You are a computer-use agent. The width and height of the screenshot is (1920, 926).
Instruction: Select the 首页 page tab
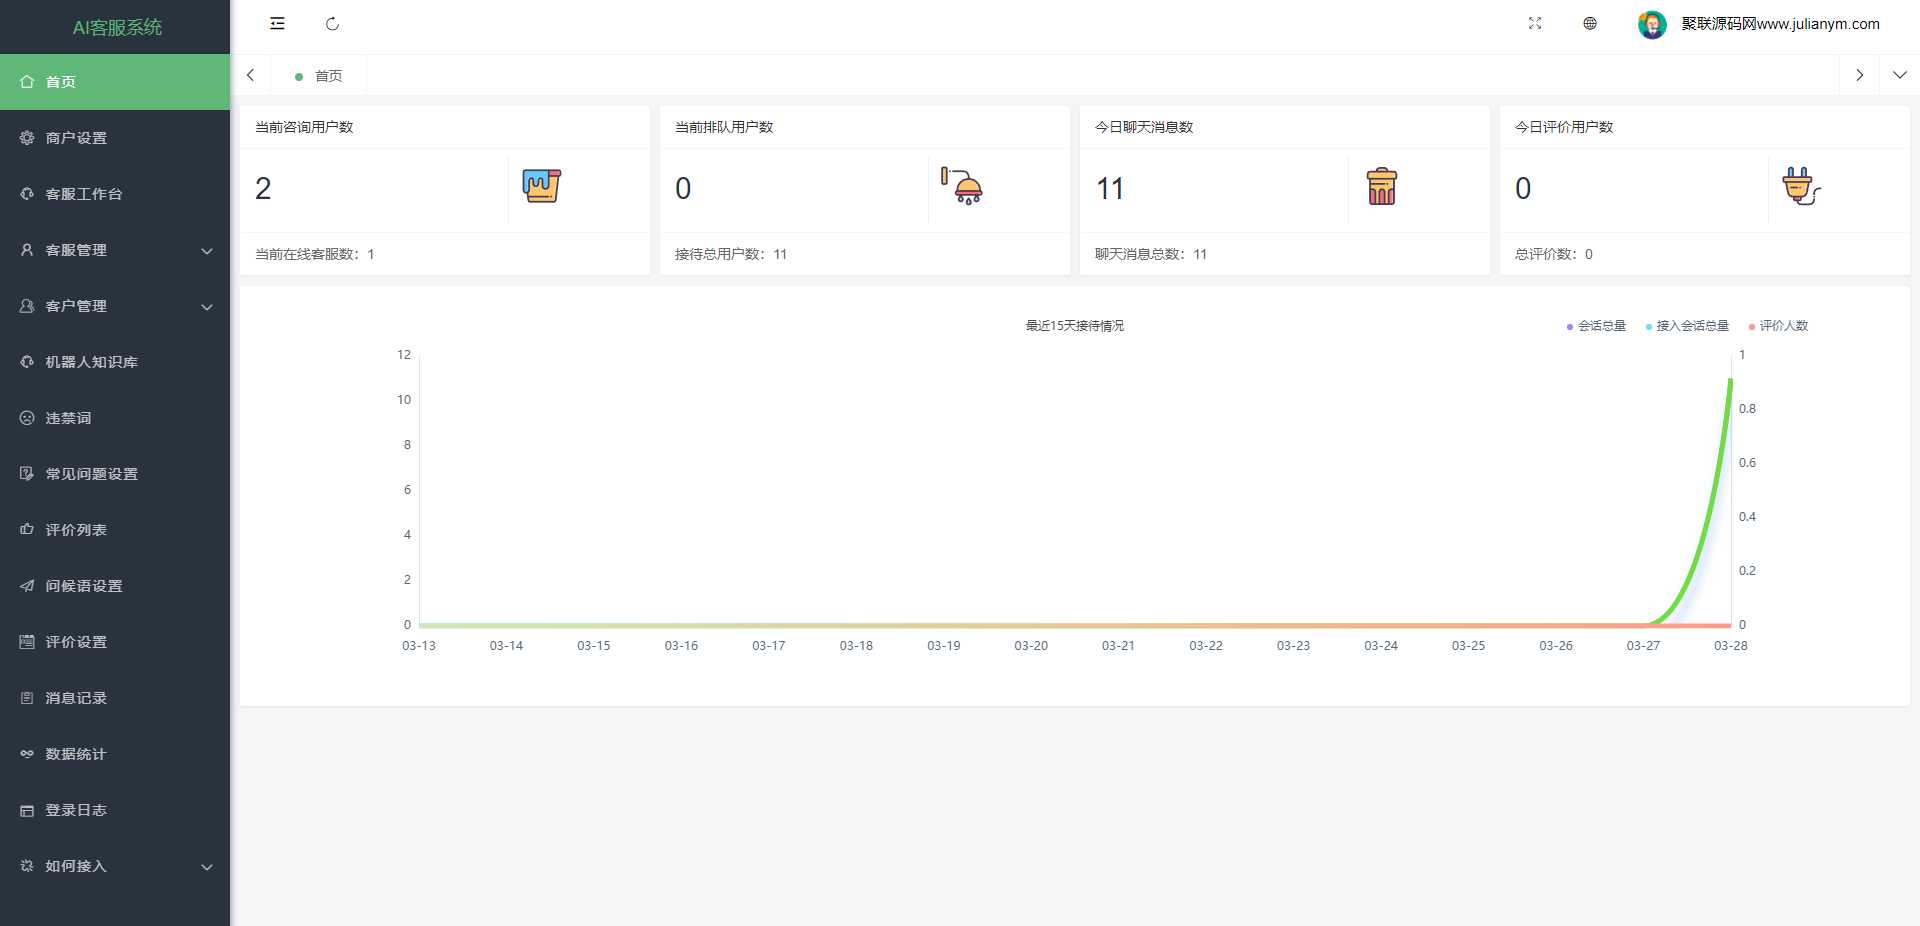[327, 76]
